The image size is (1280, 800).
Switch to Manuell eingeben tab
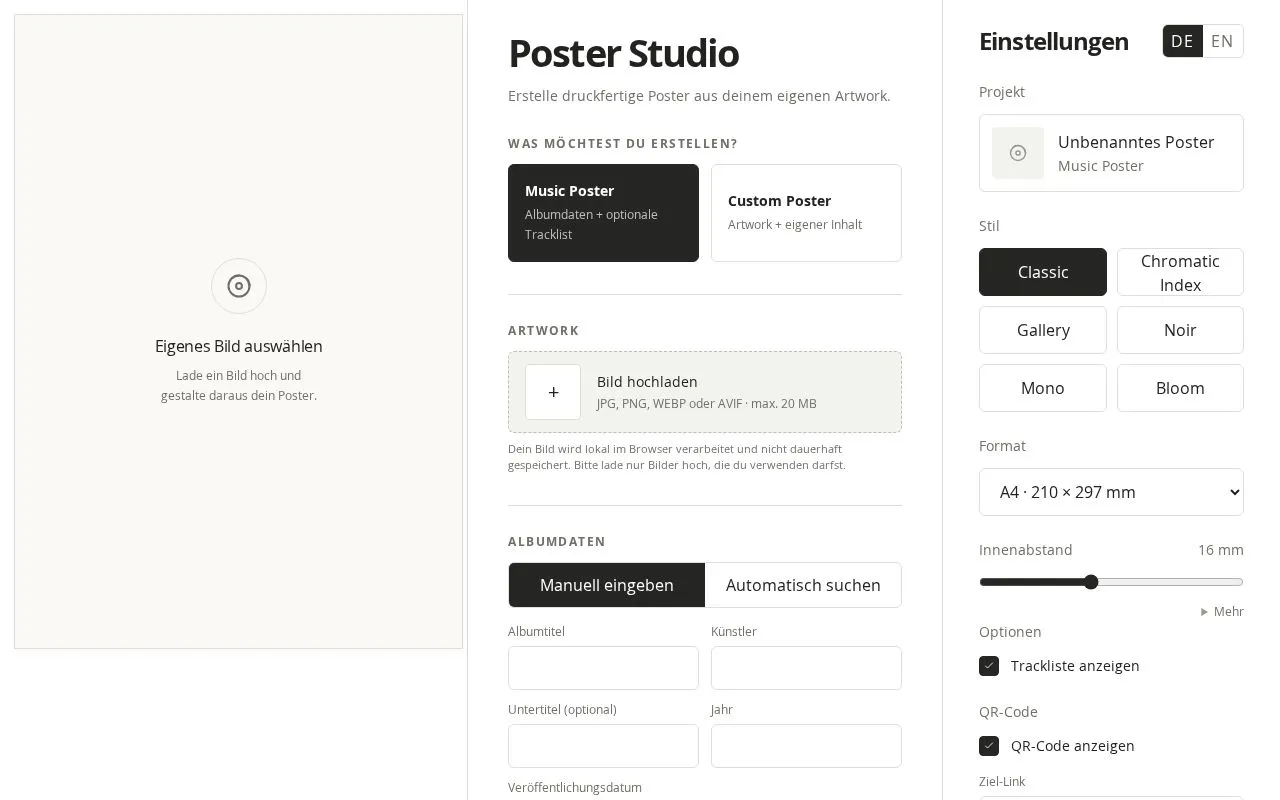tap(607, 585)
